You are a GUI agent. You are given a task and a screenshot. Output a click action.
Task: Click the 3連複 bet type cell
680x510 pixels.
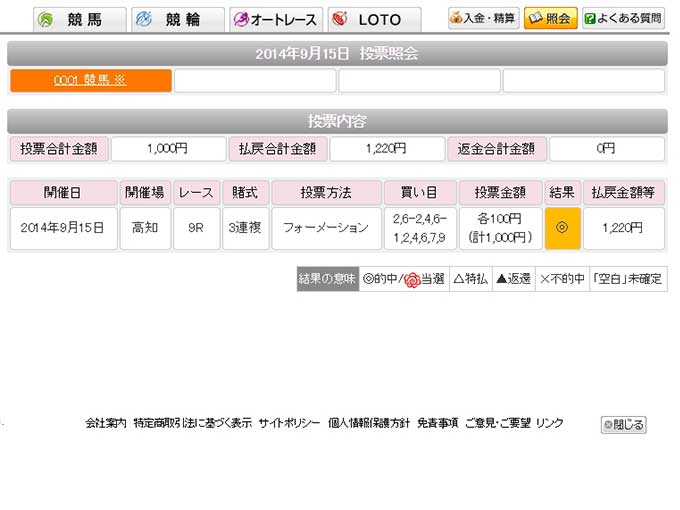pos(245,228)
